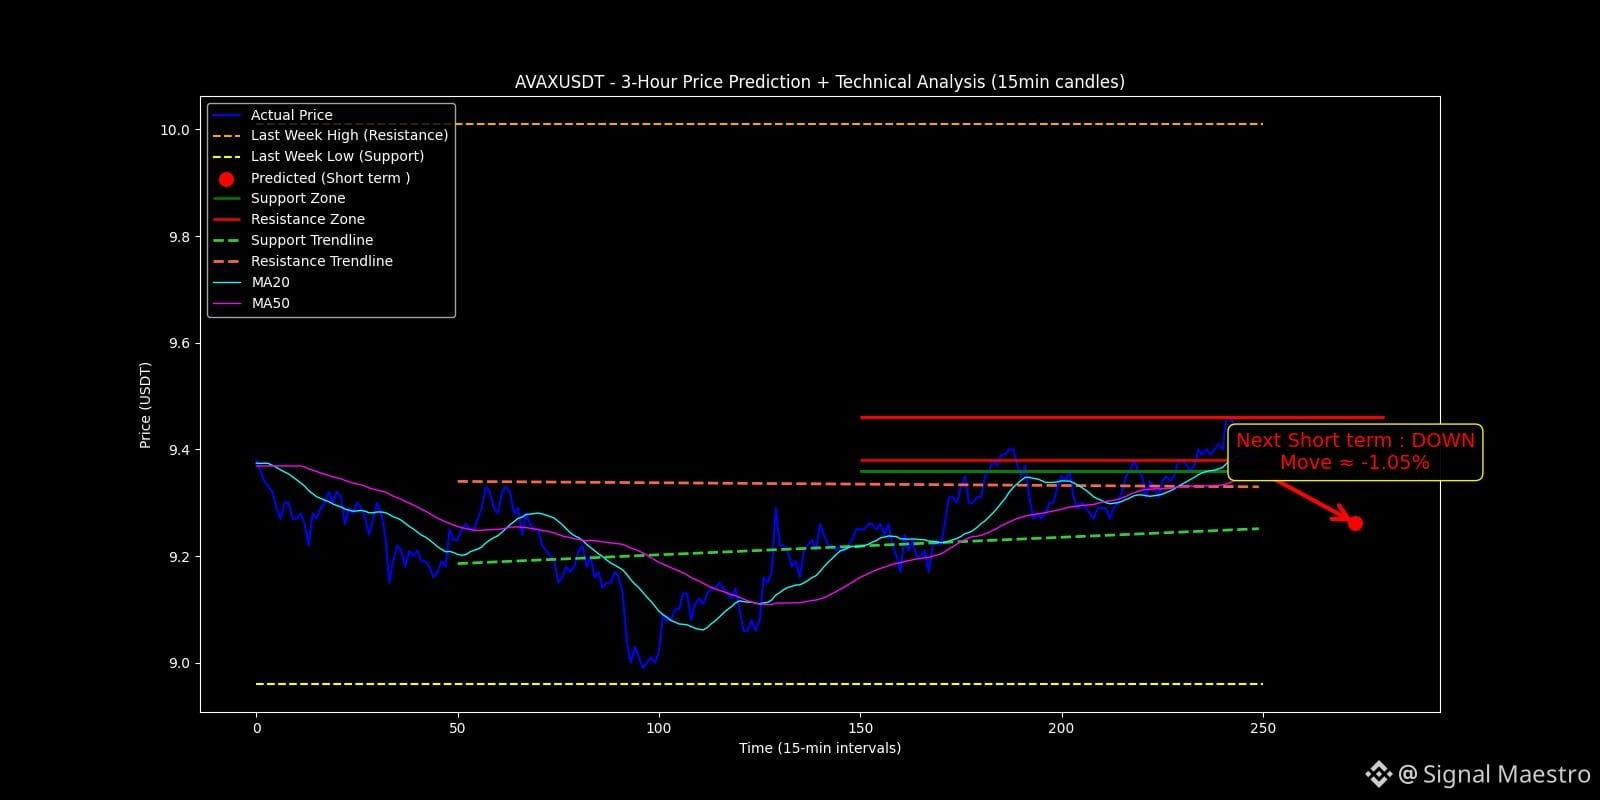Screen dimensions: 1600x800
Task: Click the x-axis tick value 200
Action: [x=1061, y=728]
